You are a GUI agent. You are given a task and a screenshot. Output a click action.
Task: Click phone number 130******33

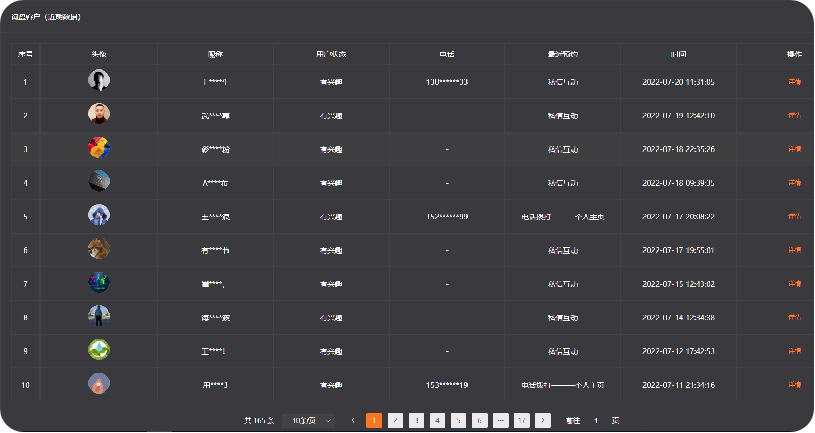point(446,82)
